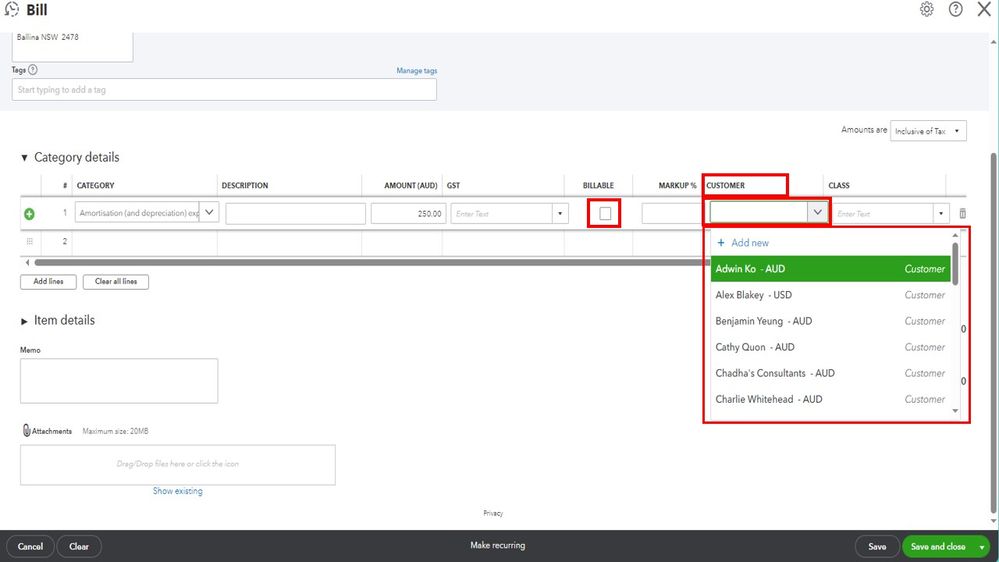
Task: Click the Clear button in footer
Action: pyautogui.click(x=79, y=547)
